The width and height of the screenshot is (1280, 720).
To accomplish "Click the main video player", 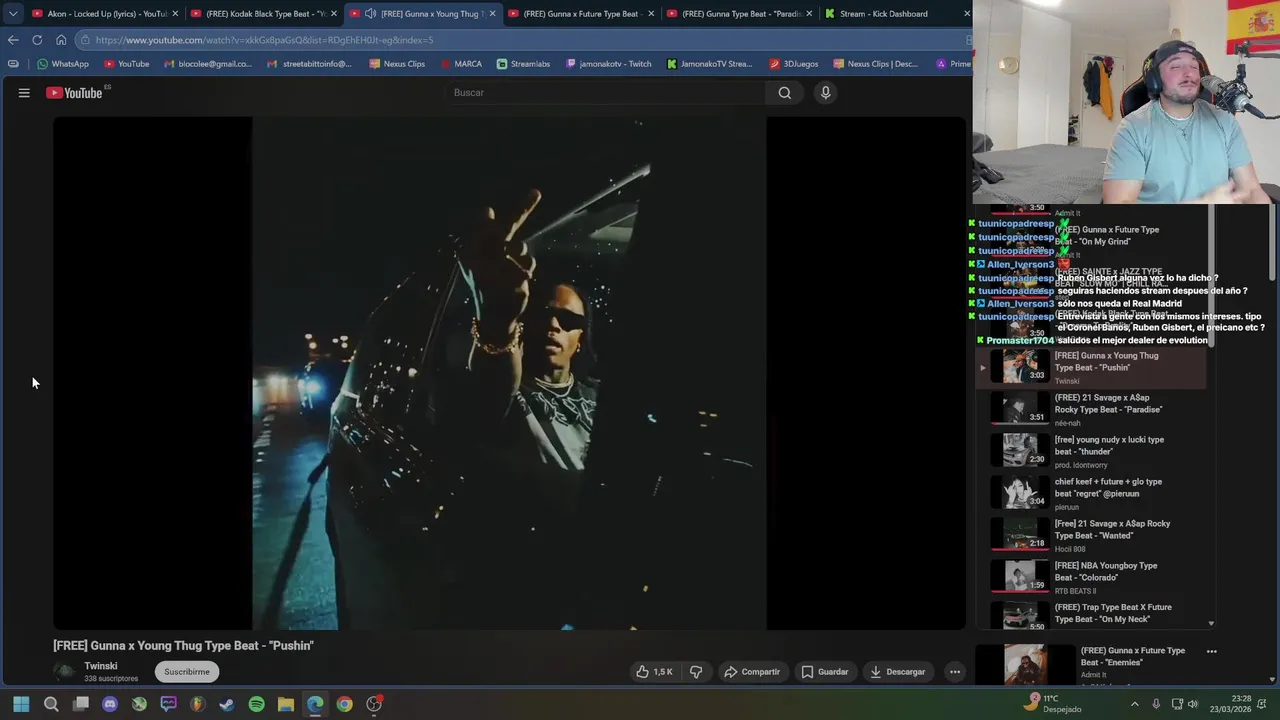I will tap(510, 373).
